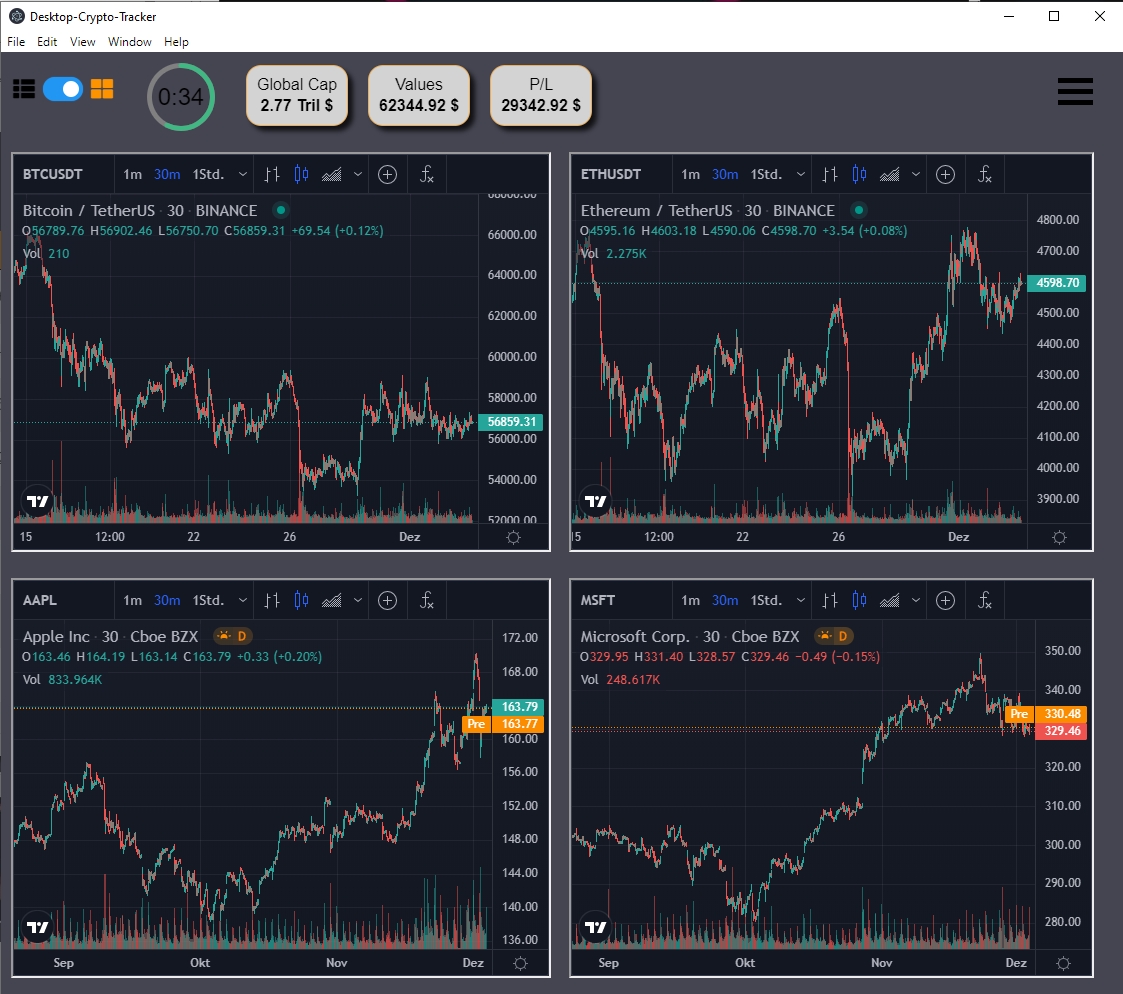Click the 56859.31 price label on BTCUSDT
This screenshot has width=1123, height=994.
[x=511, y=422]
